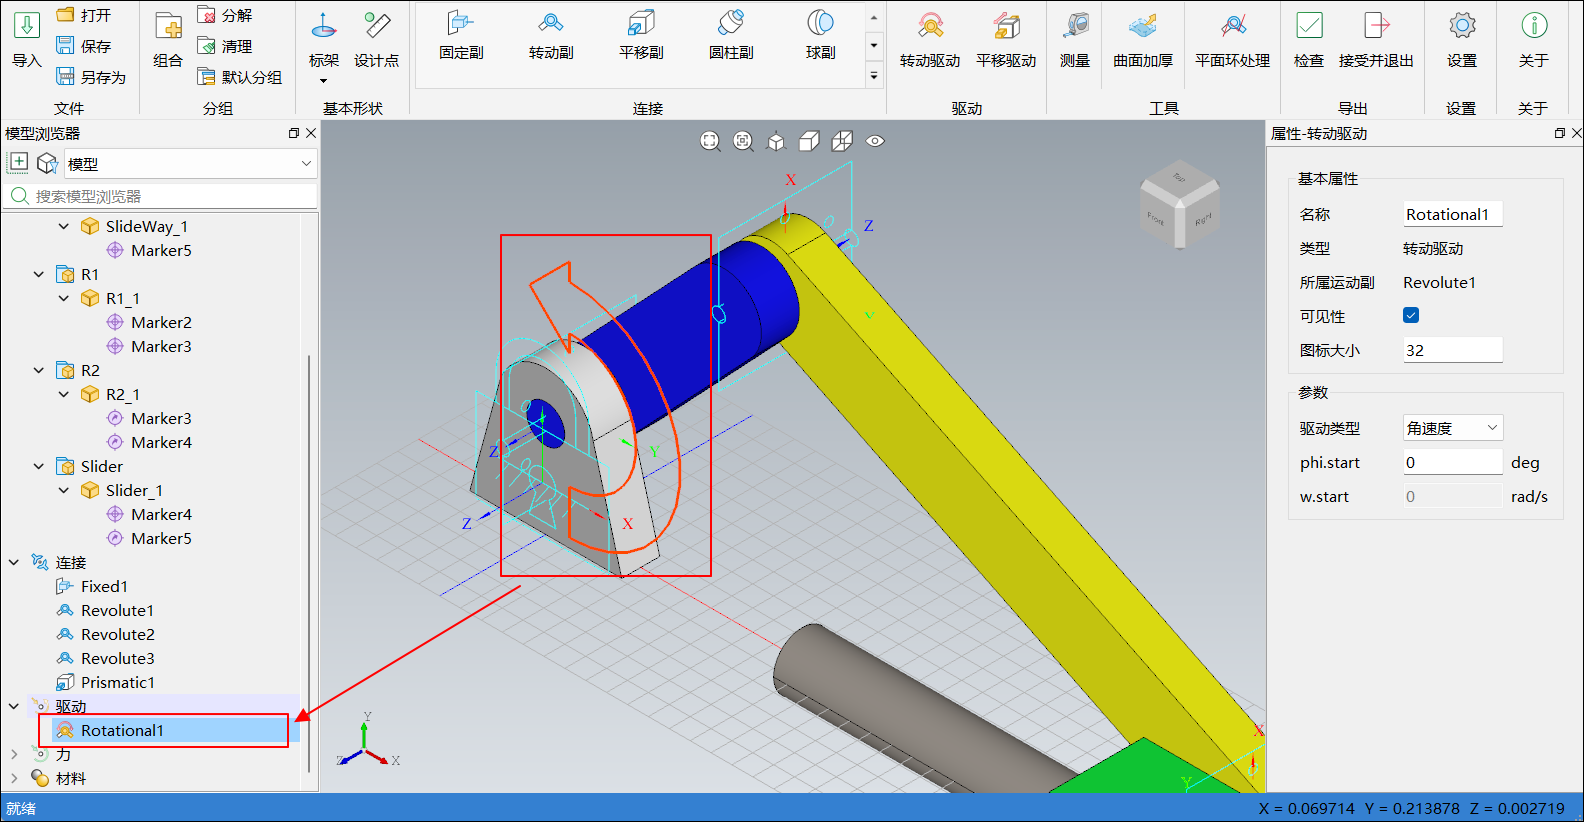Open the 驱动类型 dropdown
This screenshot has height=822, width=1584.
(x=1453, y=428)
